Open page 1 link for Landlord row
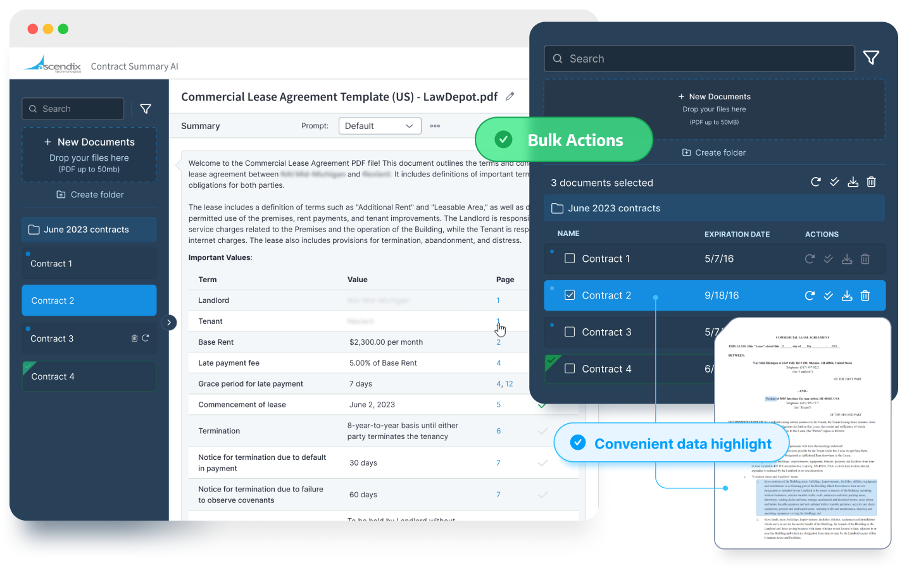The height and width of the screenshot is (576, 902). (498, 300)
